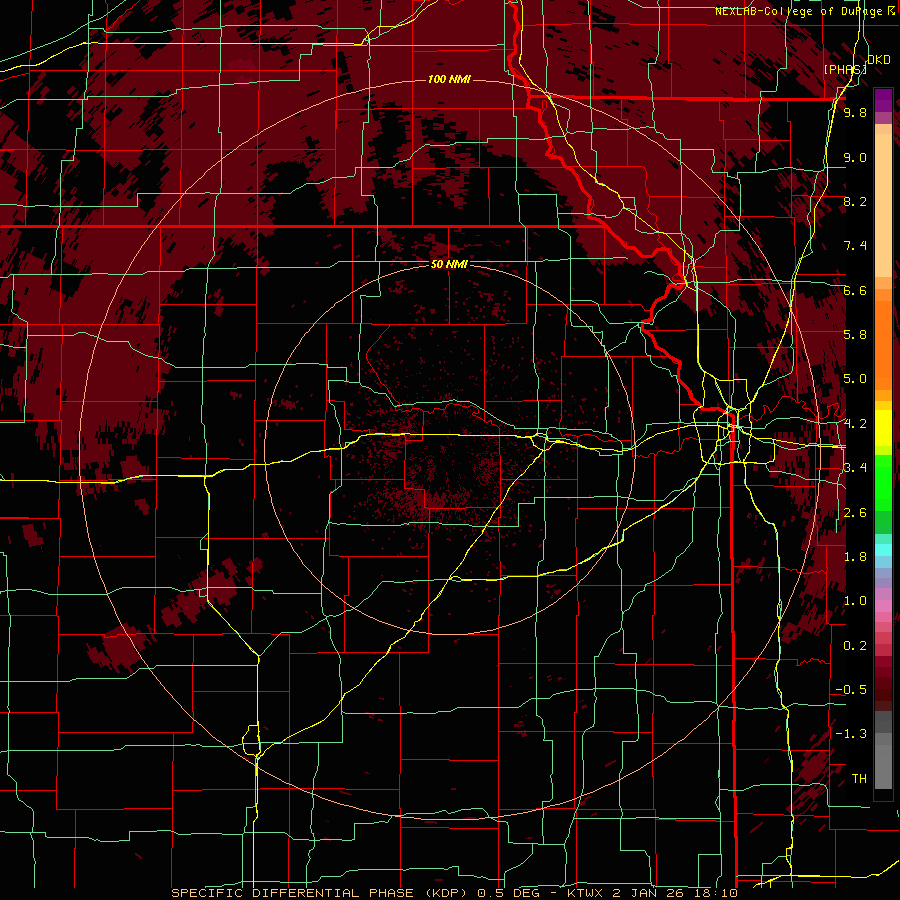Pick the cyan swatch on the color bar
Viewport: 900px width, 900px height.
(883, 550)
